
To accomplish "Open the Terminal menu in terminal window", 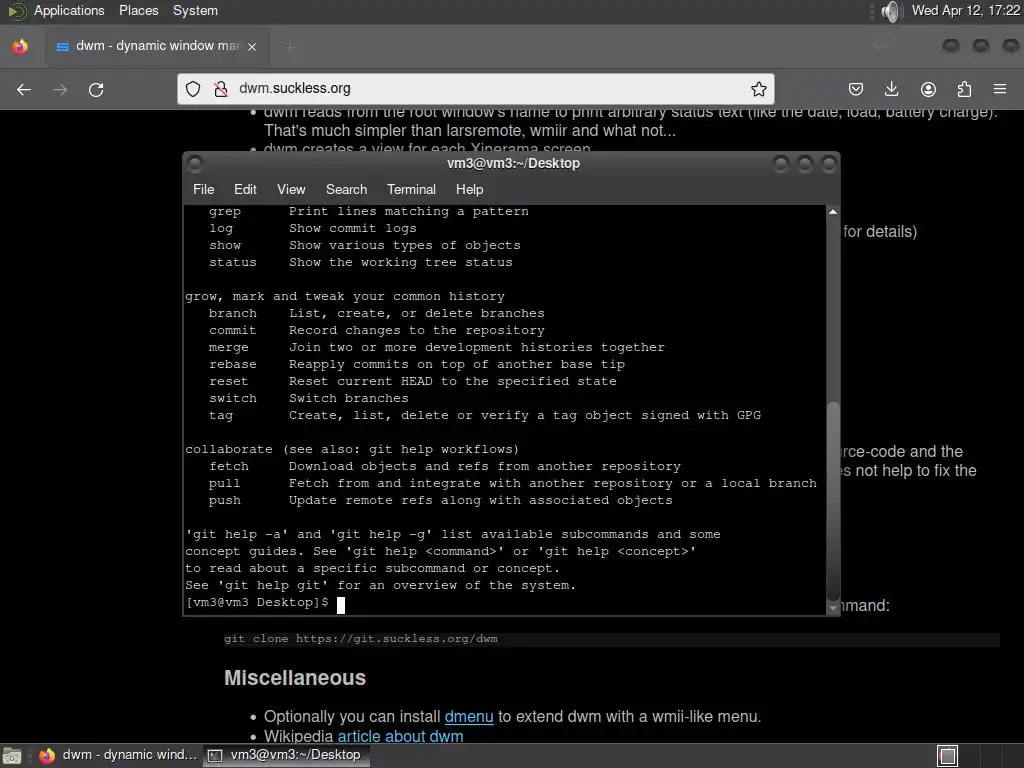I will [x=411, y=189].
